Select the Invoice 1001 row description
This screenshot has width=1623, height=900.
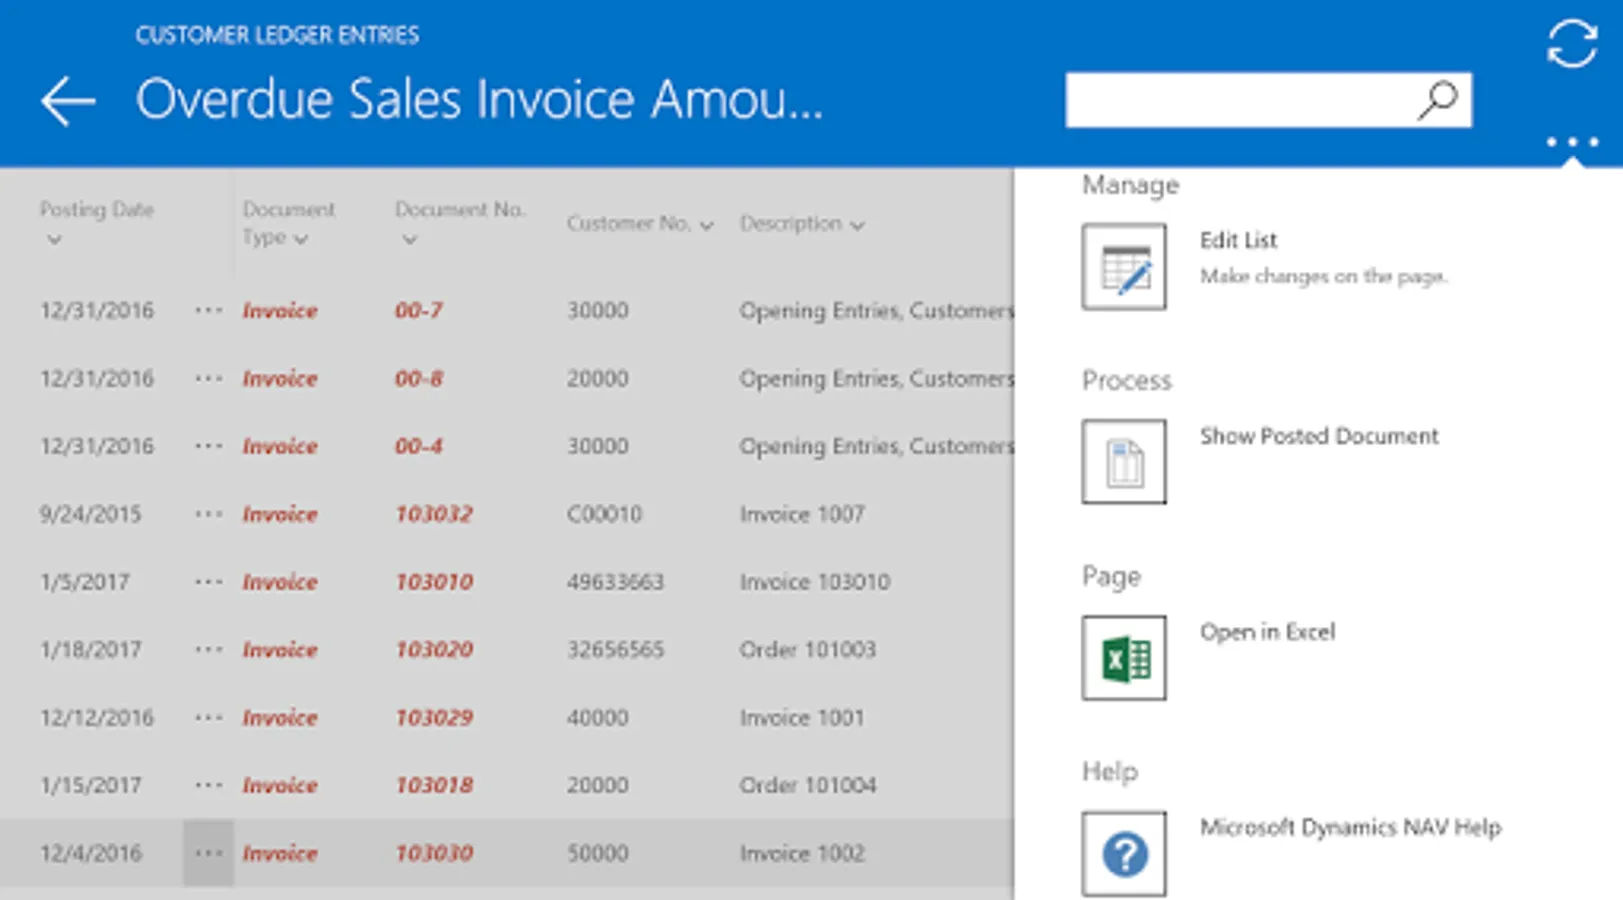pos(802,718)
